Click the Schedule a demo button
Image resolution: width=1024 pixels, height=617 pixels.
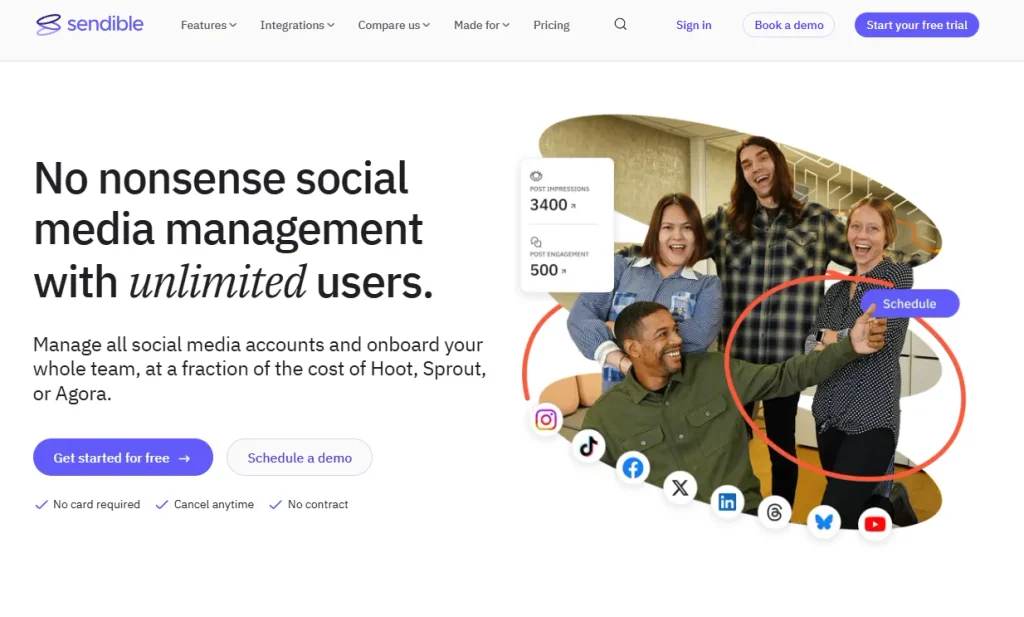(299, 458)
